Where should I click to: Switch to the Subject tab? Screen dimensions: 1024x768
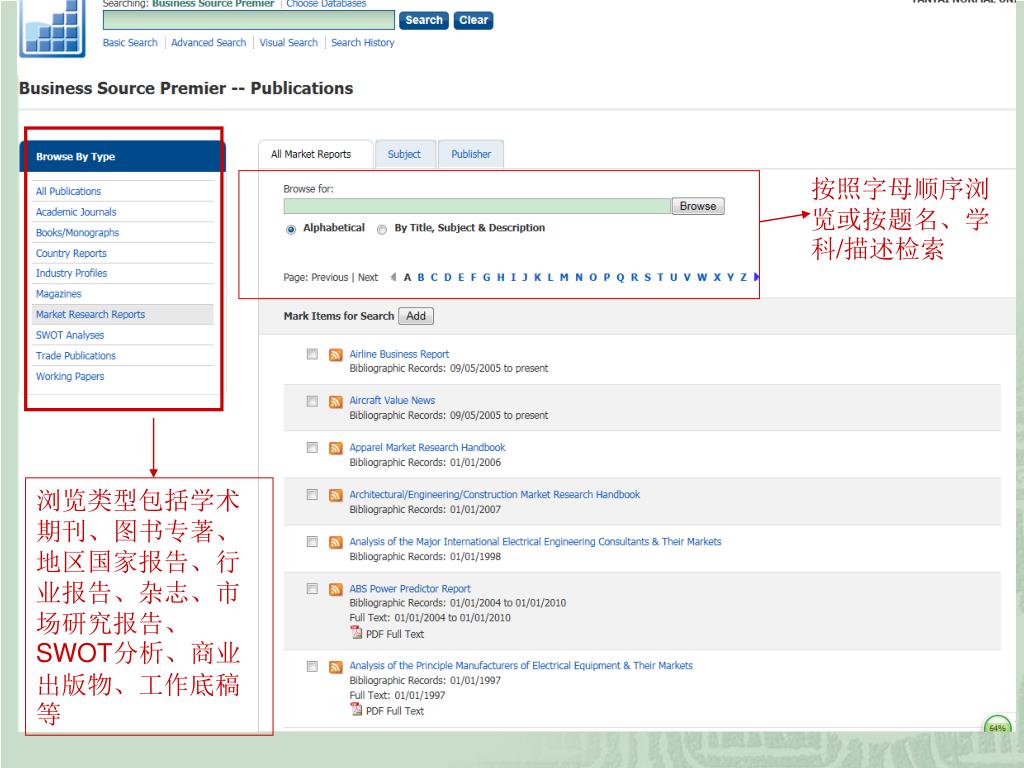click(x=404, y=155)
